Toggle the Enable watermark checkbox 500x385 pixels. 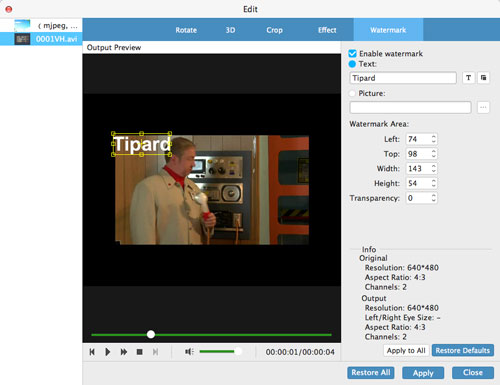tap(352, 53)
